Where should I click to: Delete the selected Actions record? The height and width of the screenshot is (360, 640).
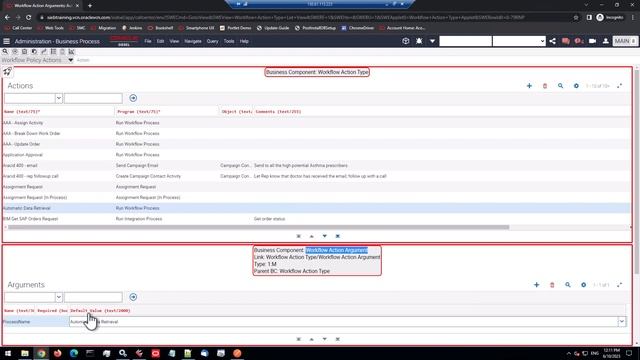(545, 86)
